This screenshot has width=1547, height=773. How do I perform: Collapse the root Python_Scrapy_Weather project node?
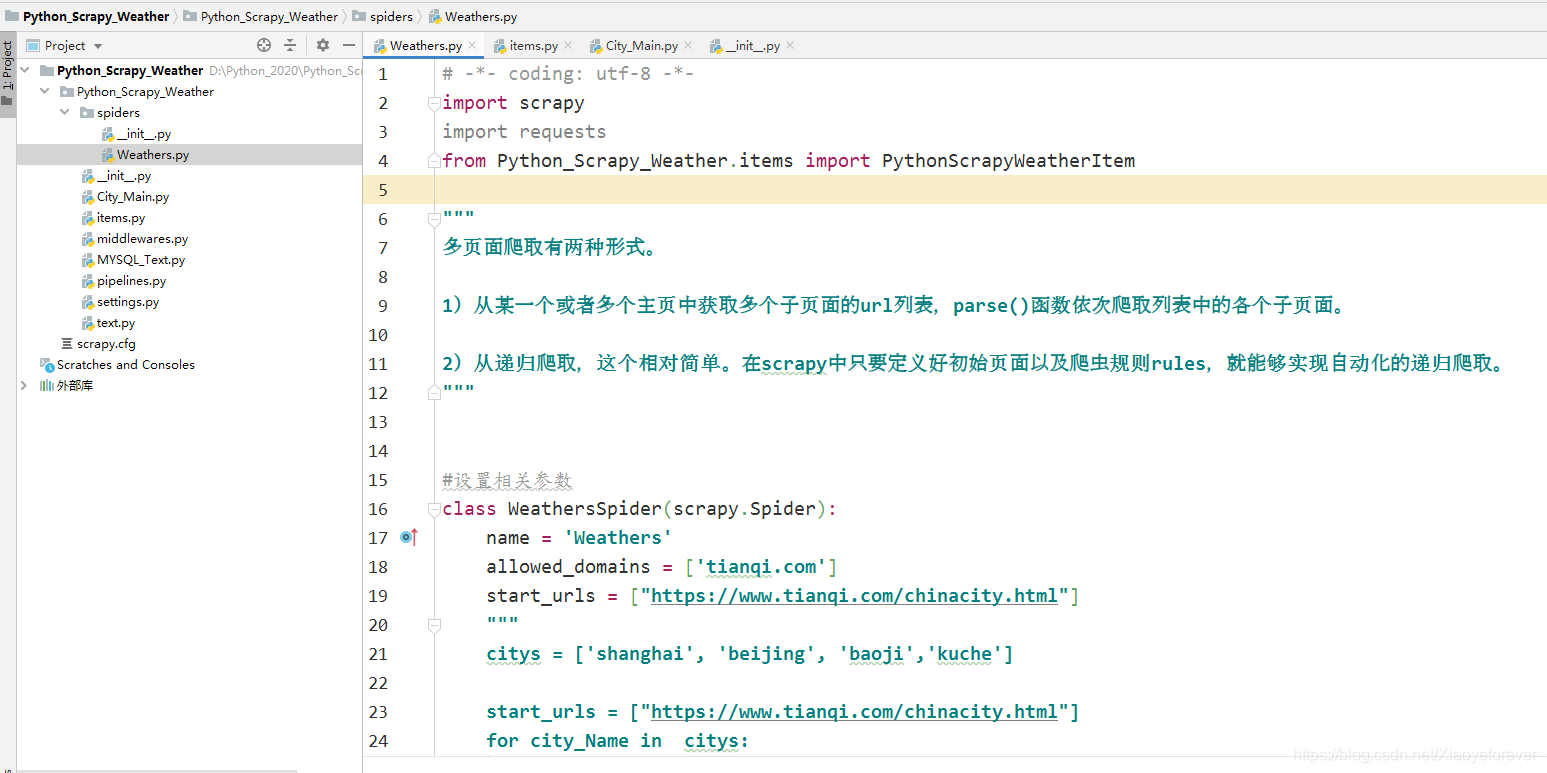click(25, 71)
